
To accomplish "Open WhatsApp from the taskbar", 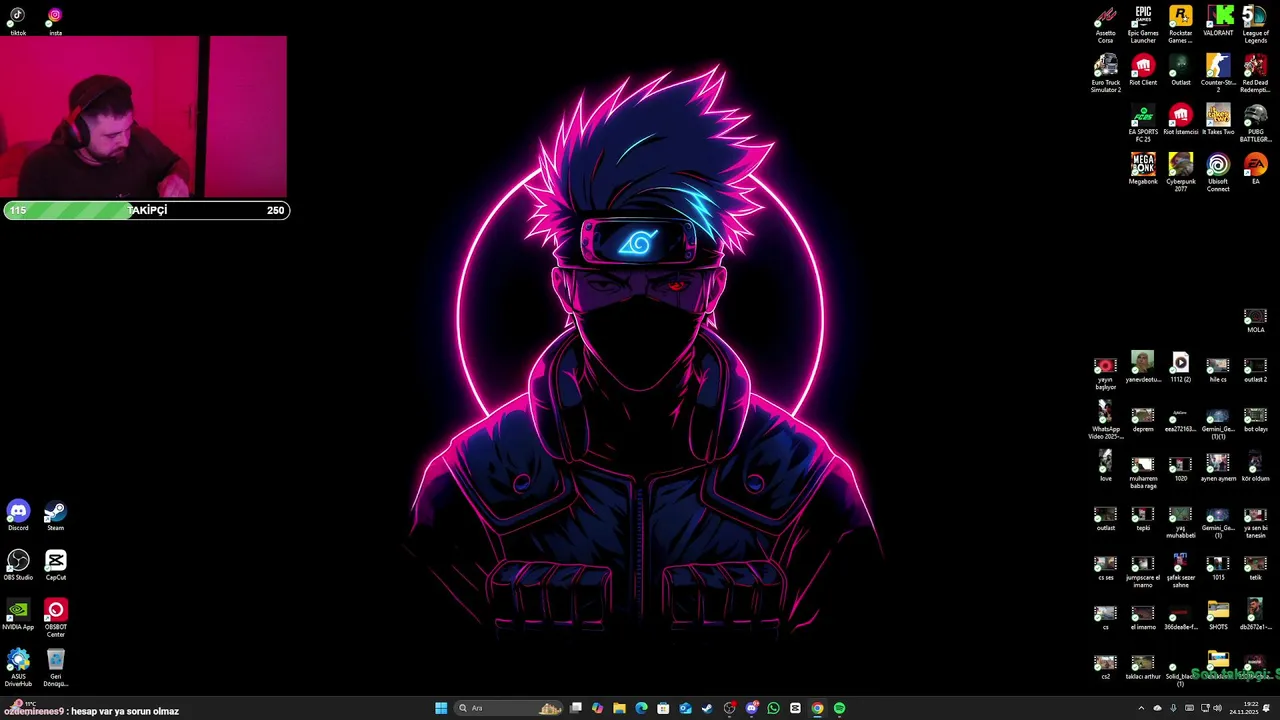I will coord(773,708).
